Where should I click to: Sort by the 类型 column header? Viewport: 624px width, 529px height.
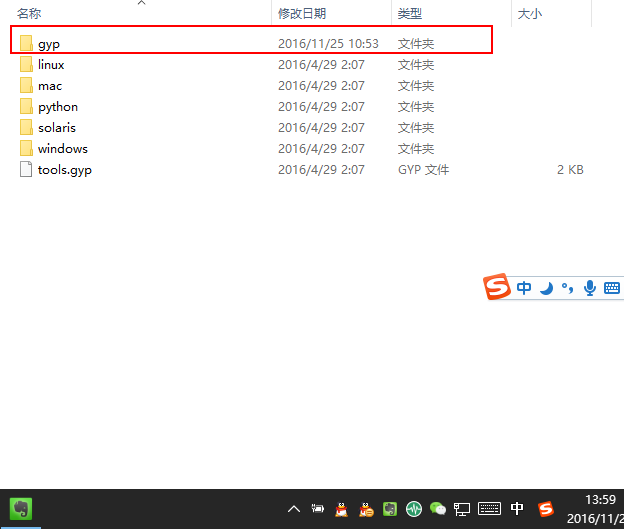pos(410,14)
